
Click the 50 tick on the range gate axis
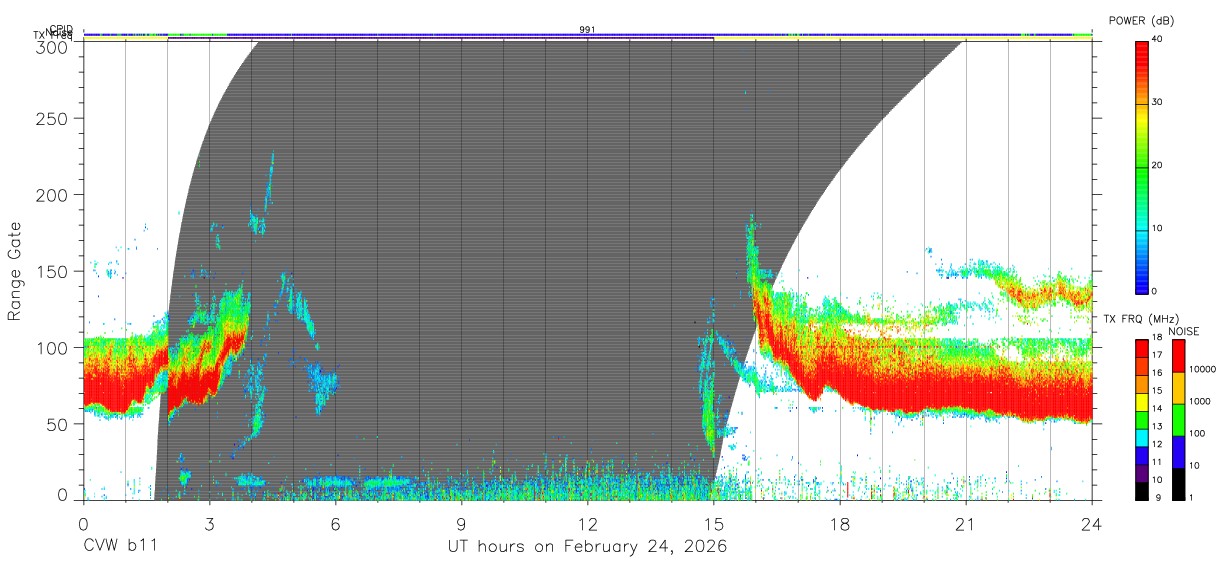pos(59,424)
